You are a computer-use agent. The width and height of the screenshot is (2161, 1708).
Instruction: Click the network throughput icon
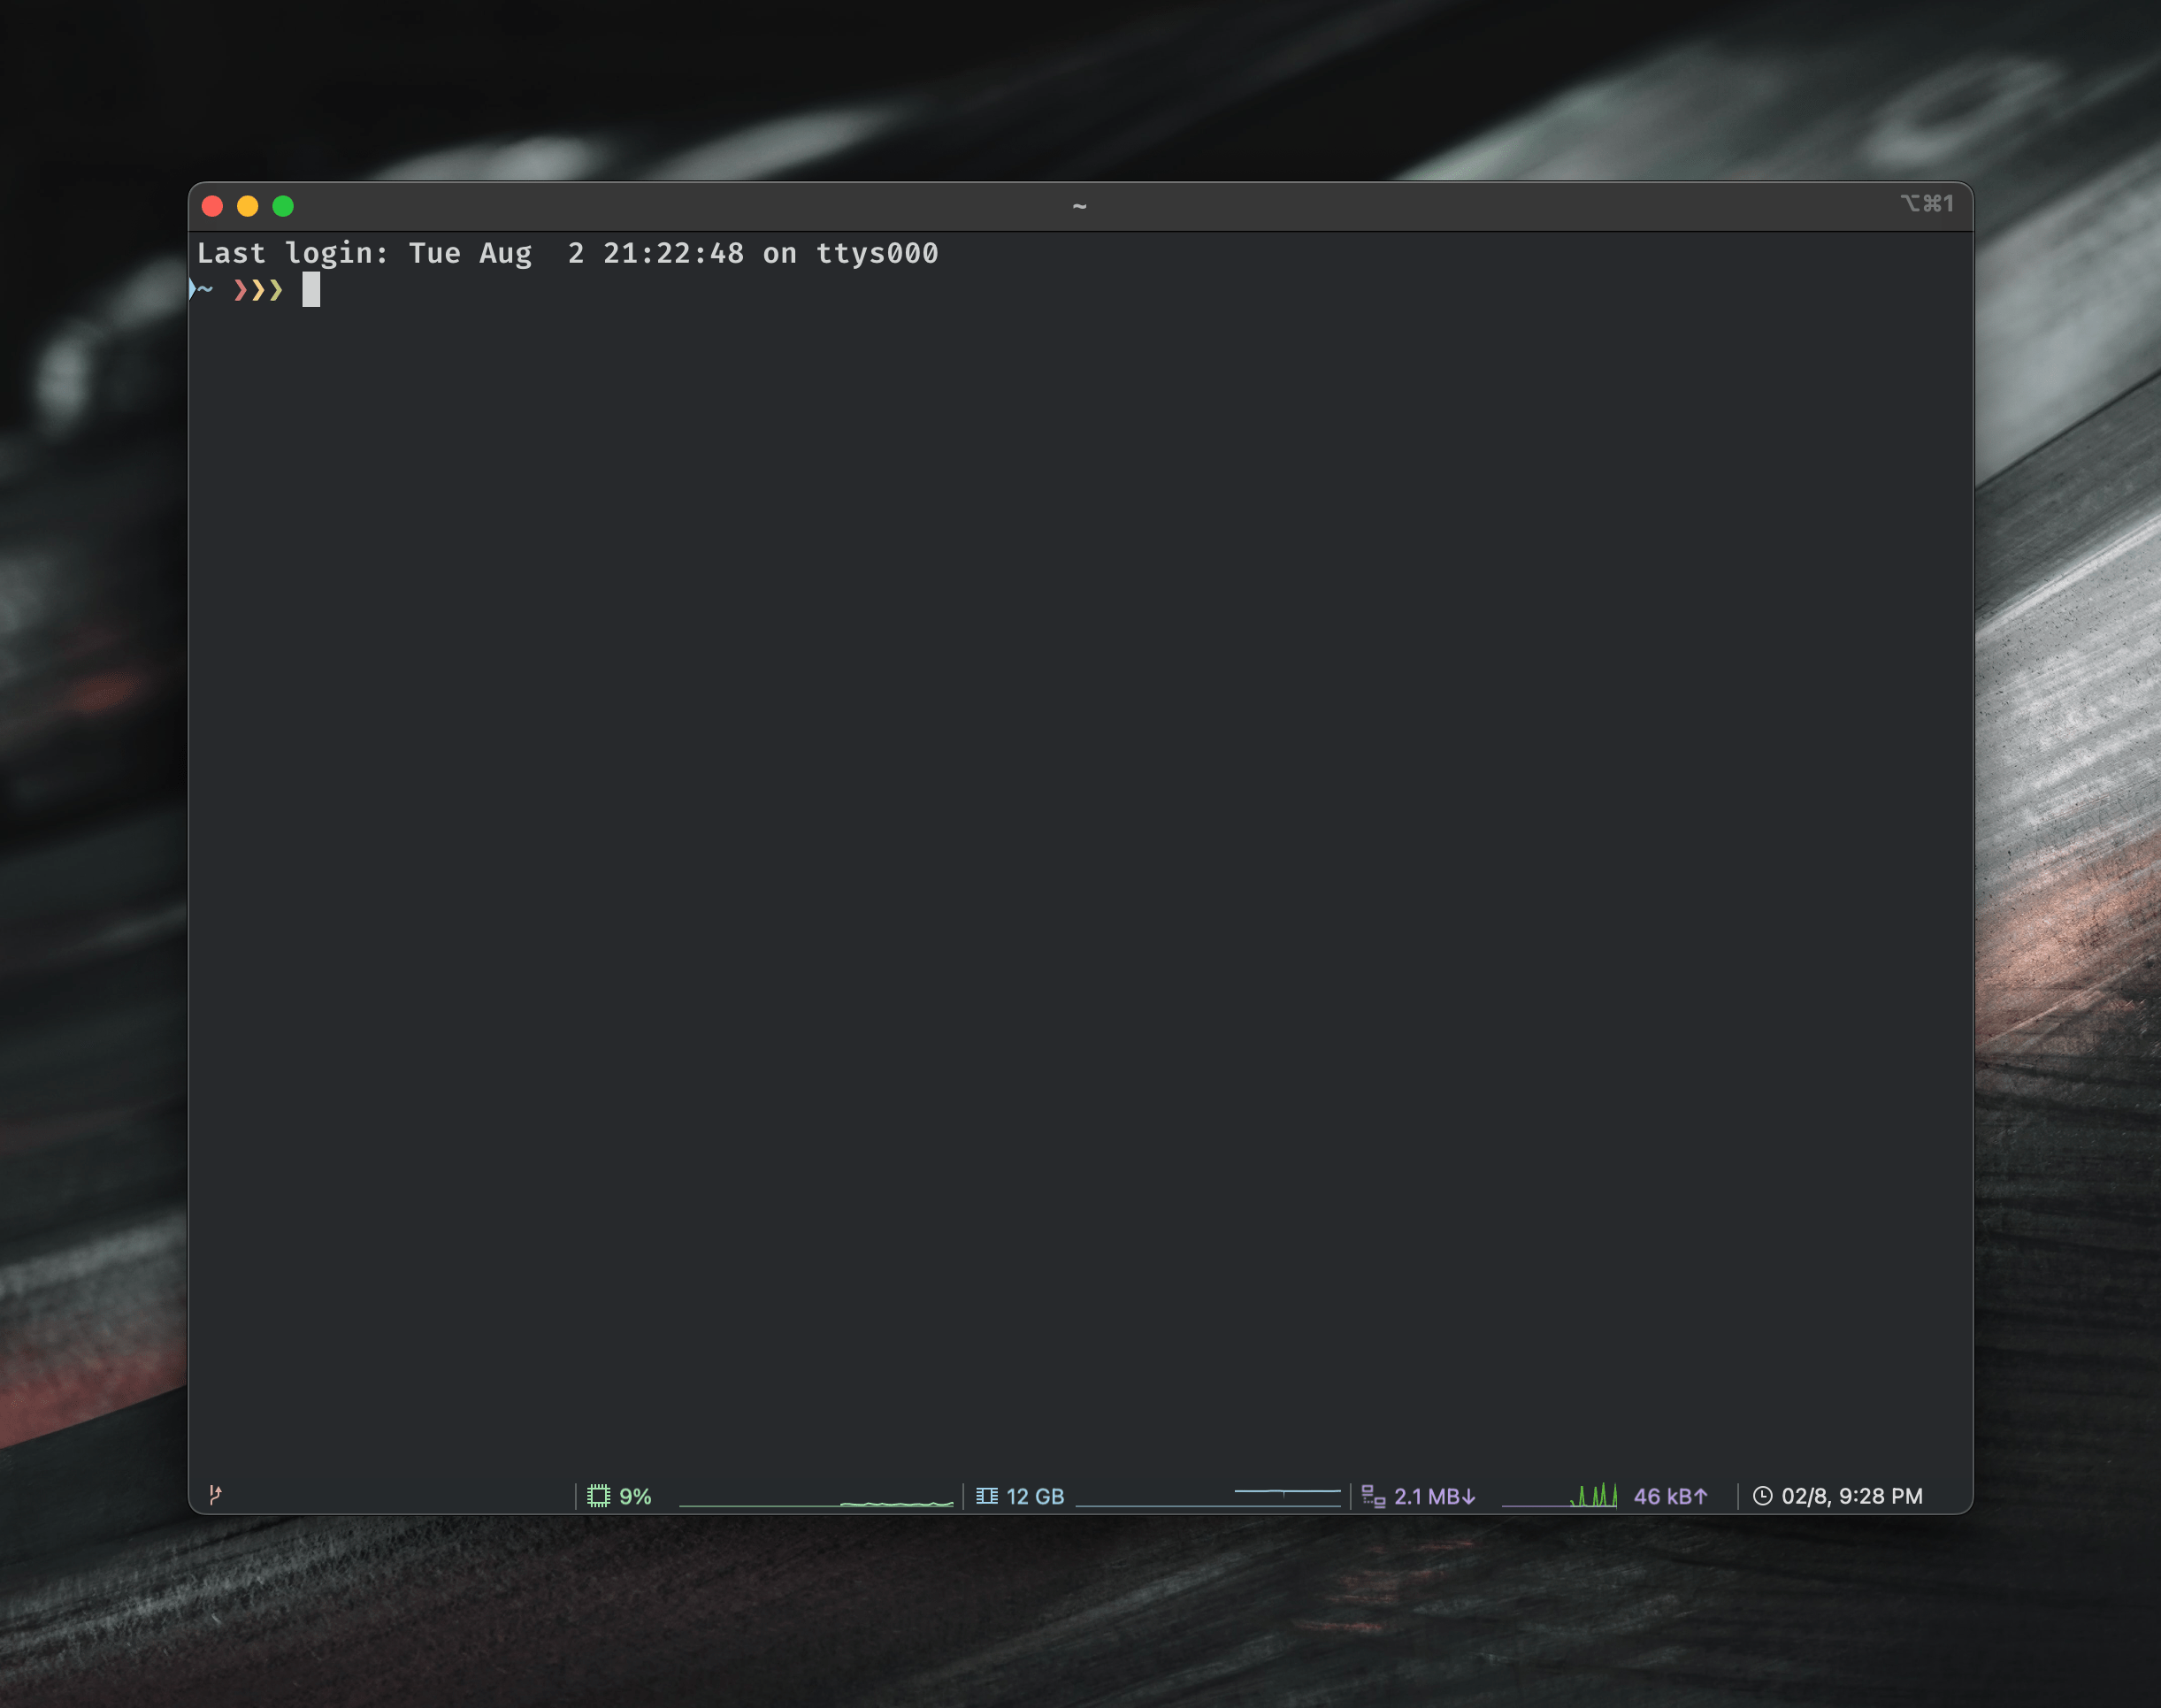pyautogui.click(x=1373, y=1496)
